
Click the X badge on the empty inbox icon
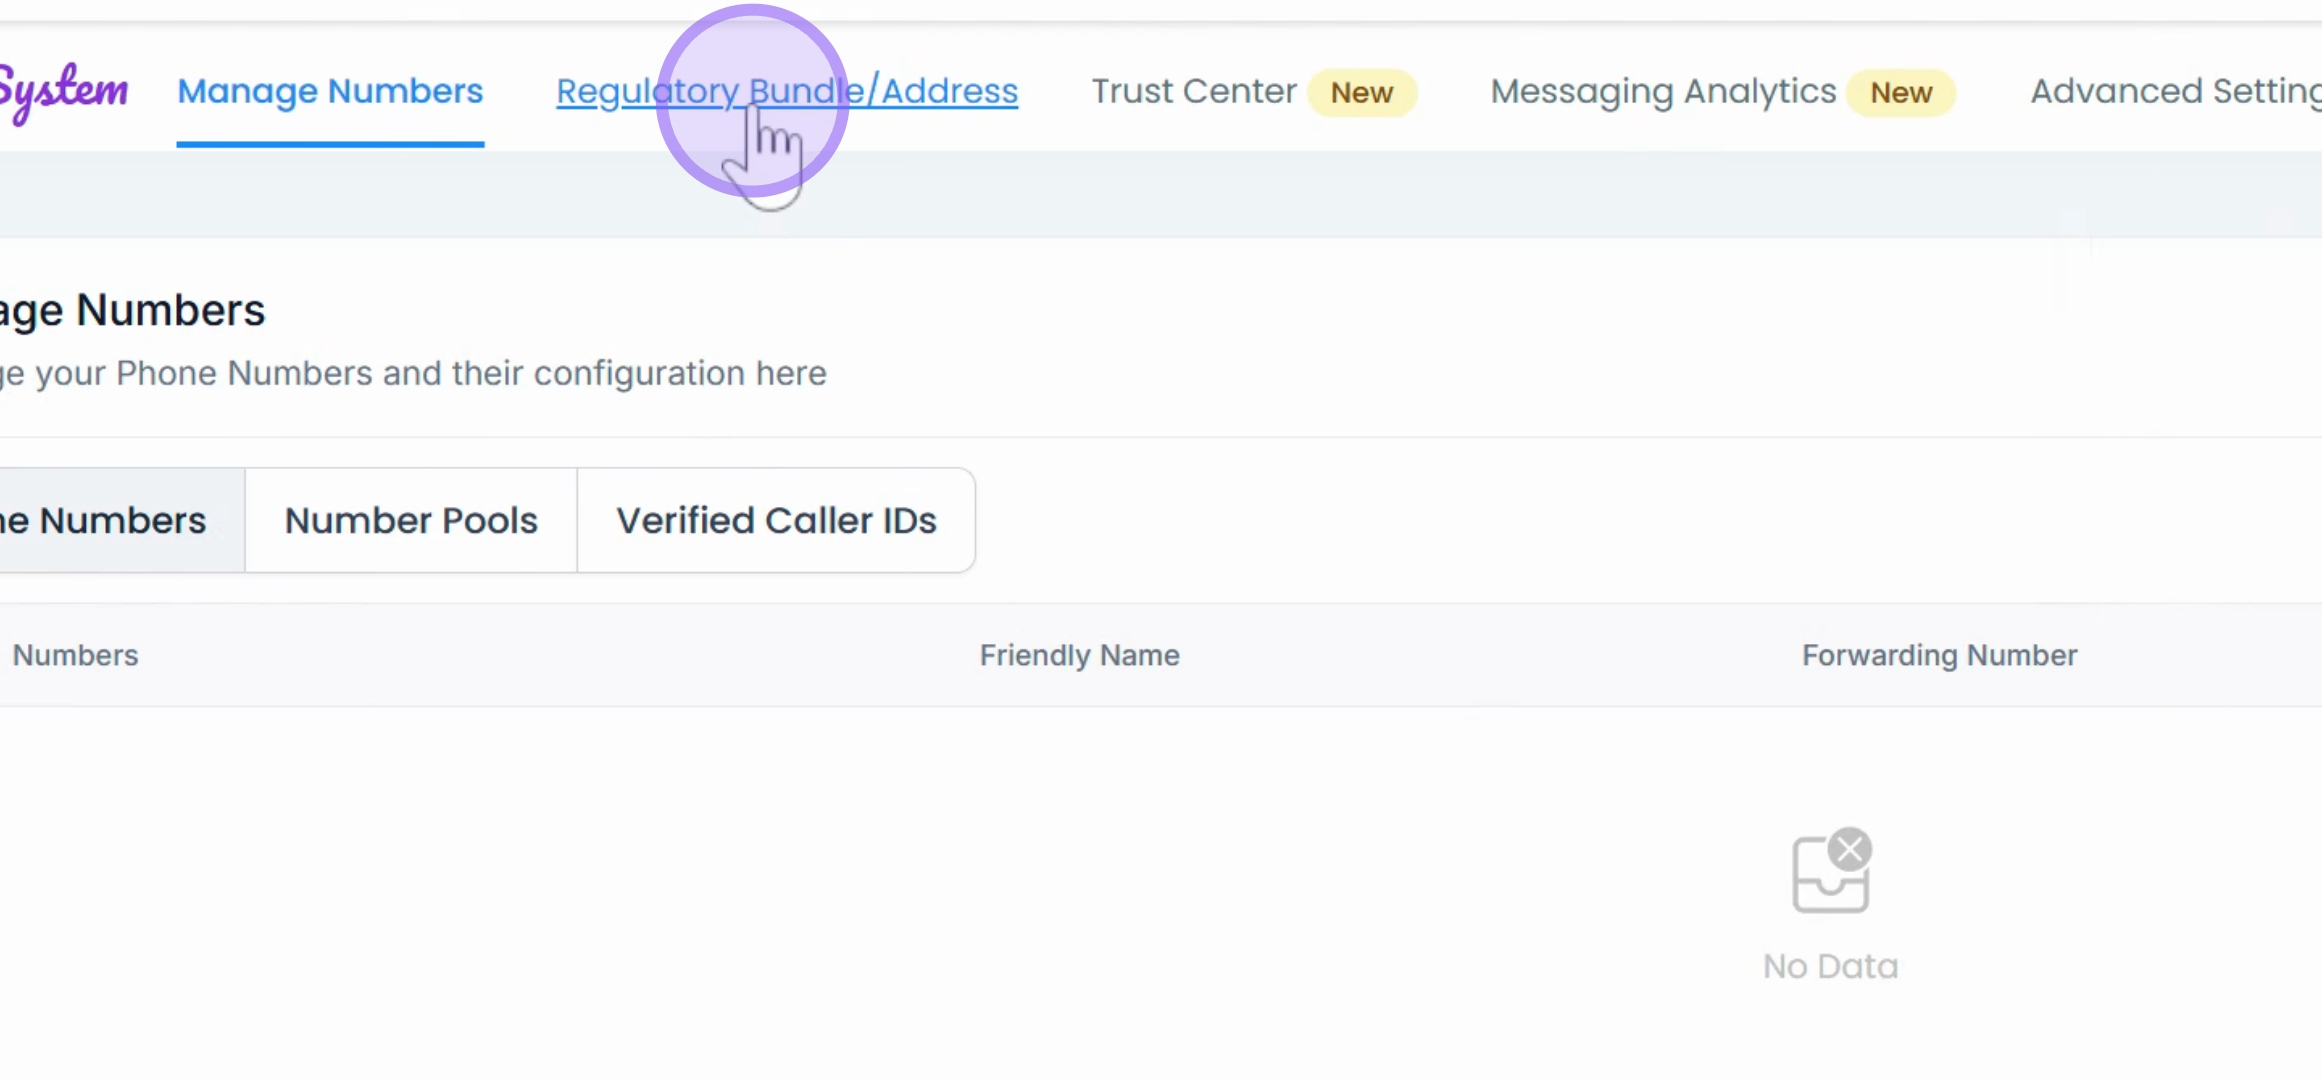pos(1850,849)
